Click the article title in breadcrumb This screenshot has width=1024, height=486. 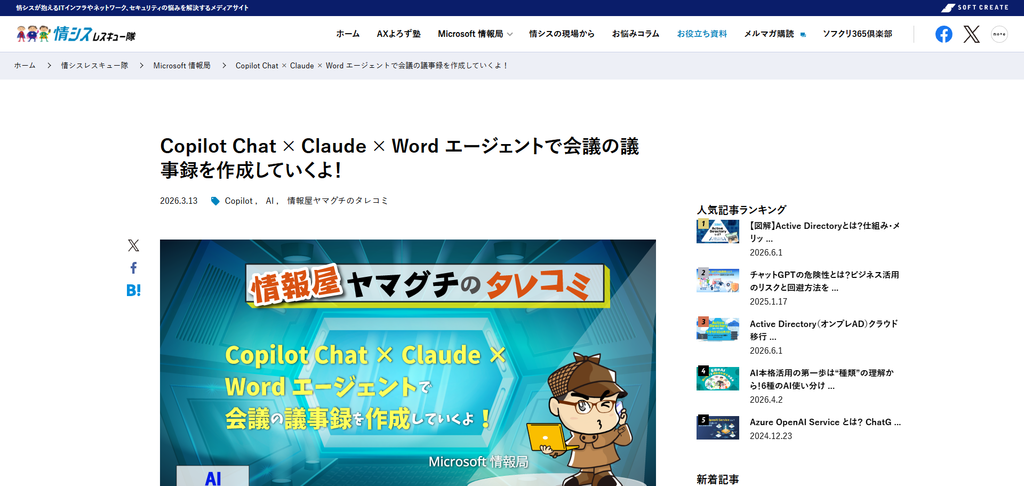coord(372,66)
